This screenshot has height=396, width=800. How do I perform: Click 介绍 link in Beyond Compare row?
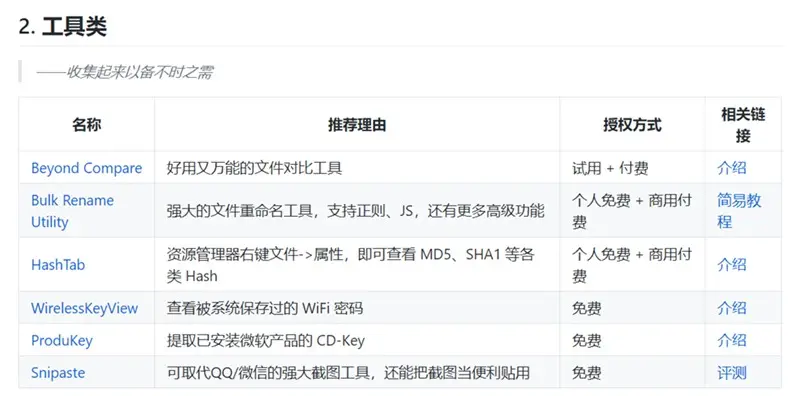point(732,168)
